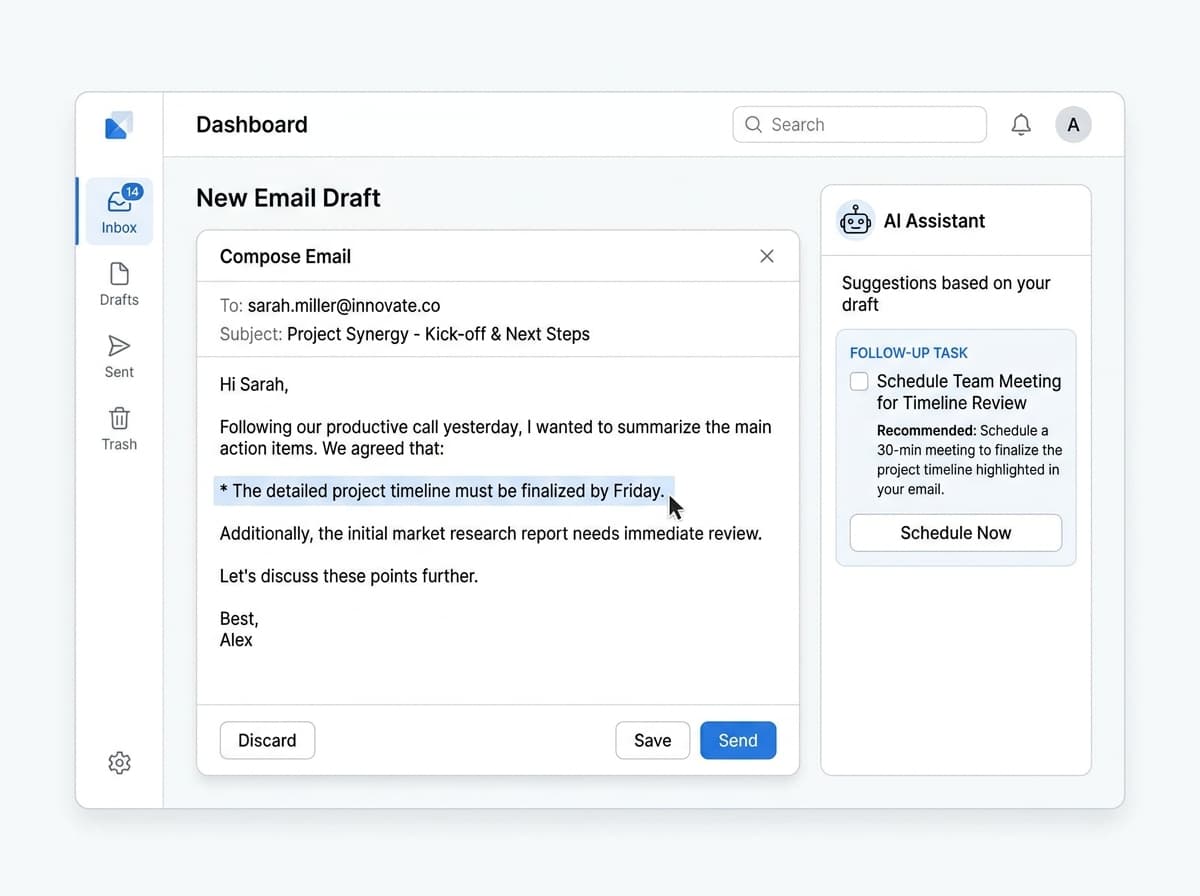The image size is (1200, 896).
Task: Go to the Sent folder
Action: click(x=119, y=357)
